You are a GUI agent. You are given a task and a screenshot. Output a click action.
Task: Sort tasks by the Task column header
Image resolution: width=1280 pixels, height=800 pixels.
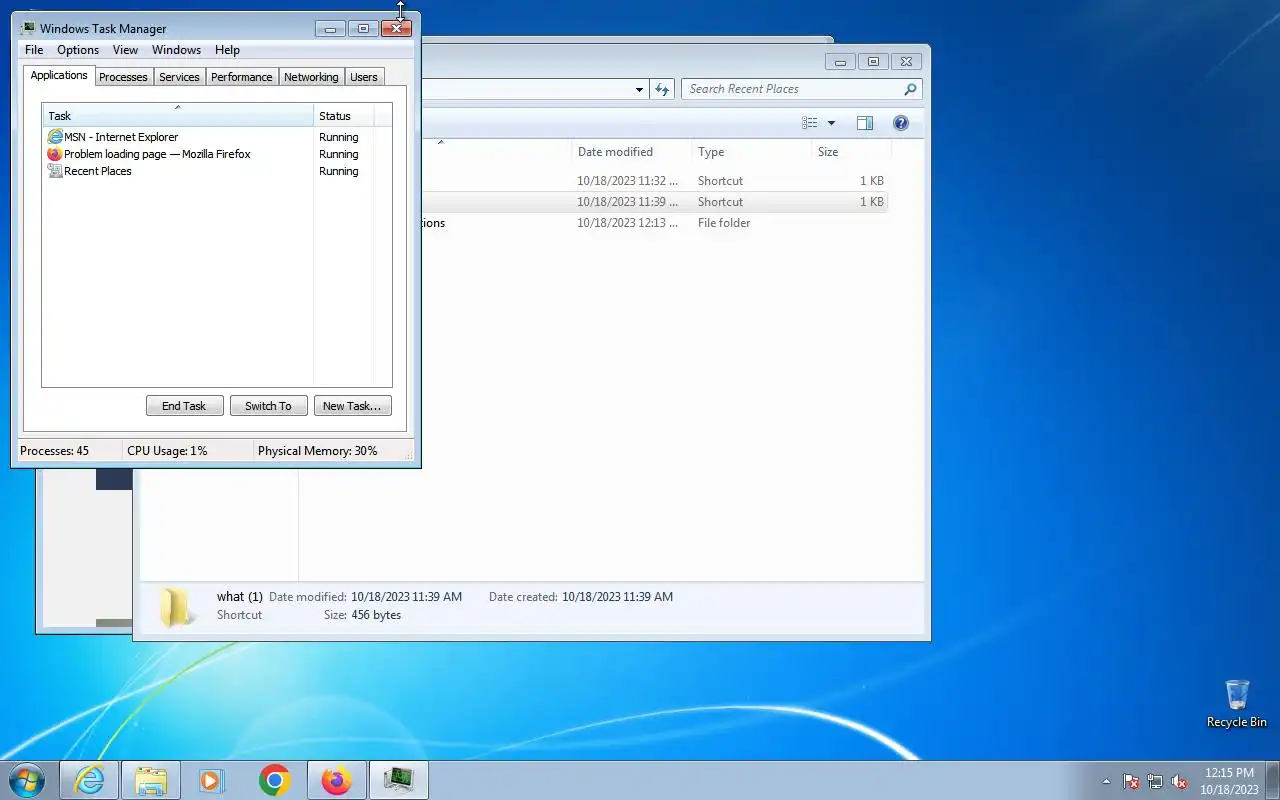point(178,116)
